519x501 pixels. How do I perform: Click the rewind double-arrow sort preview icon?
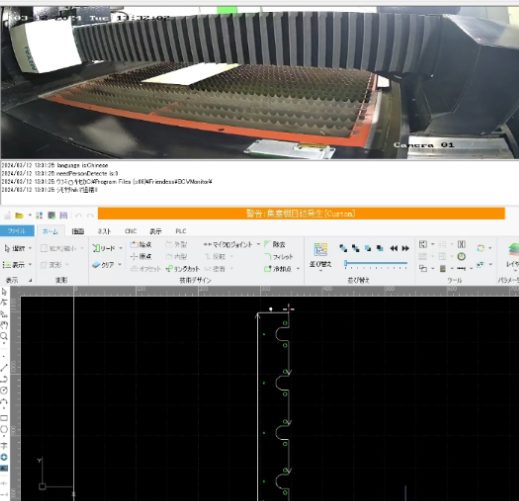pyautogui.click(x=394, y=248)
